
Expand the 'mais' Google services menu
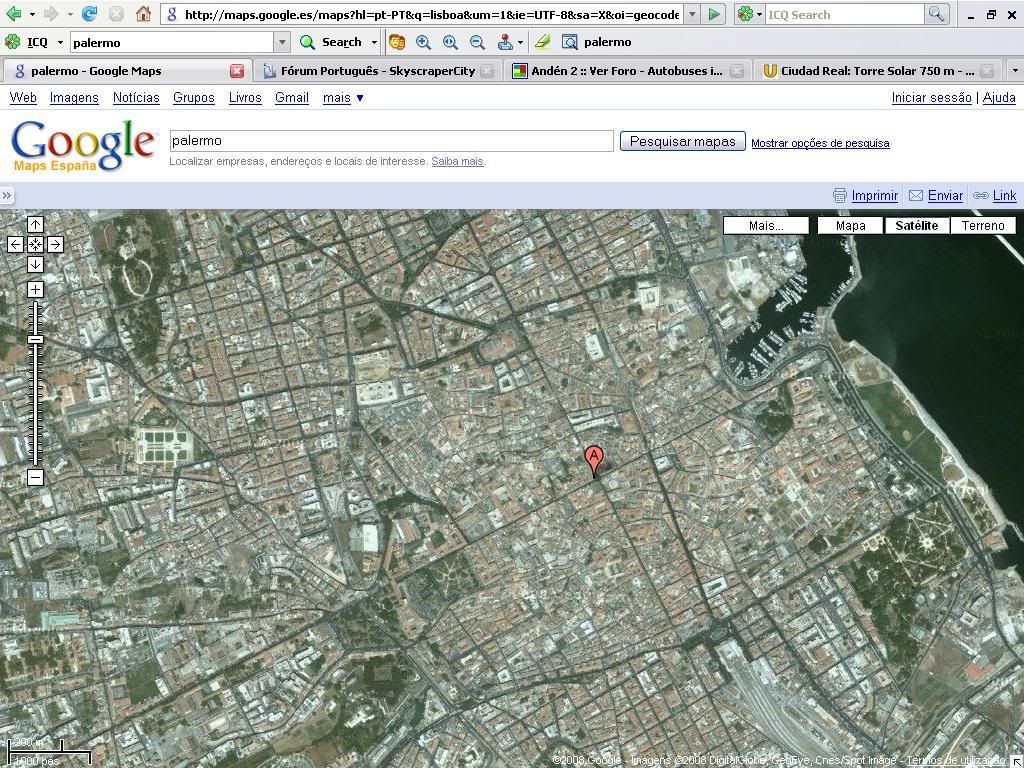click(x=343, y=98)
